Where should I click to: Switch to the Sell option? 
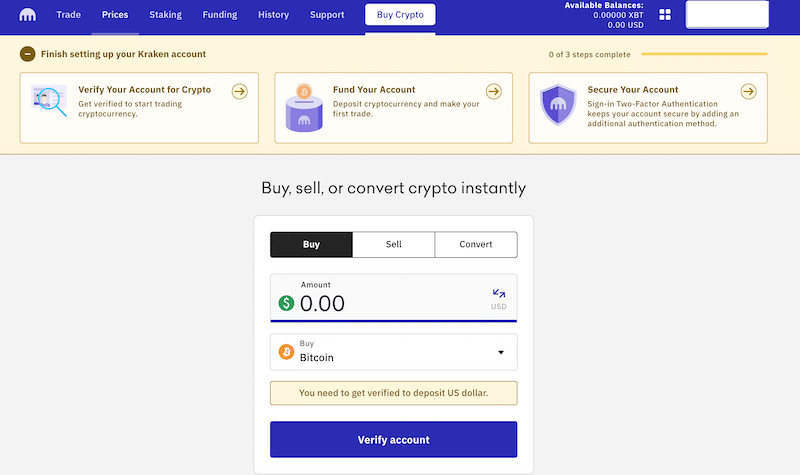pyautogui.click(x=393, y=244)
